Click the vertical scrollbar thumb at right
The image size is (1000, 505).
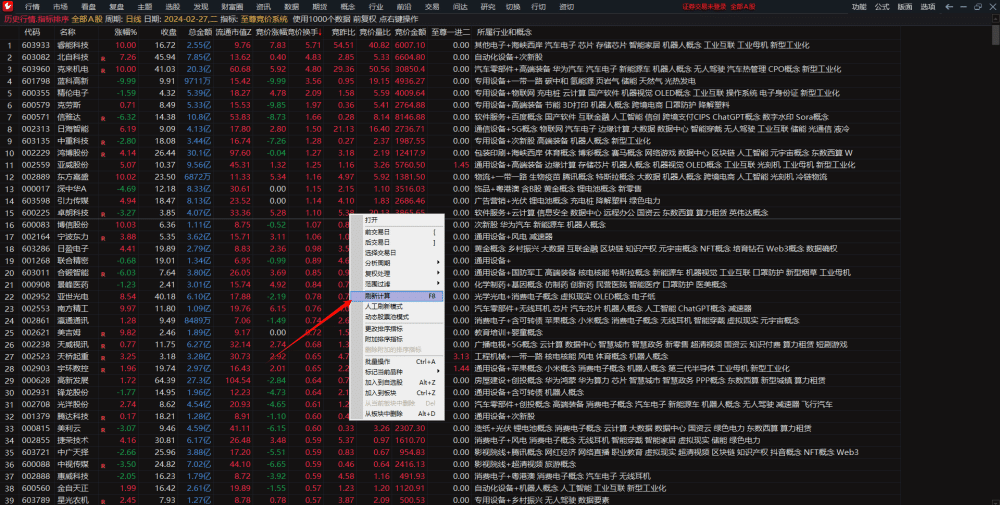(996, 35)
